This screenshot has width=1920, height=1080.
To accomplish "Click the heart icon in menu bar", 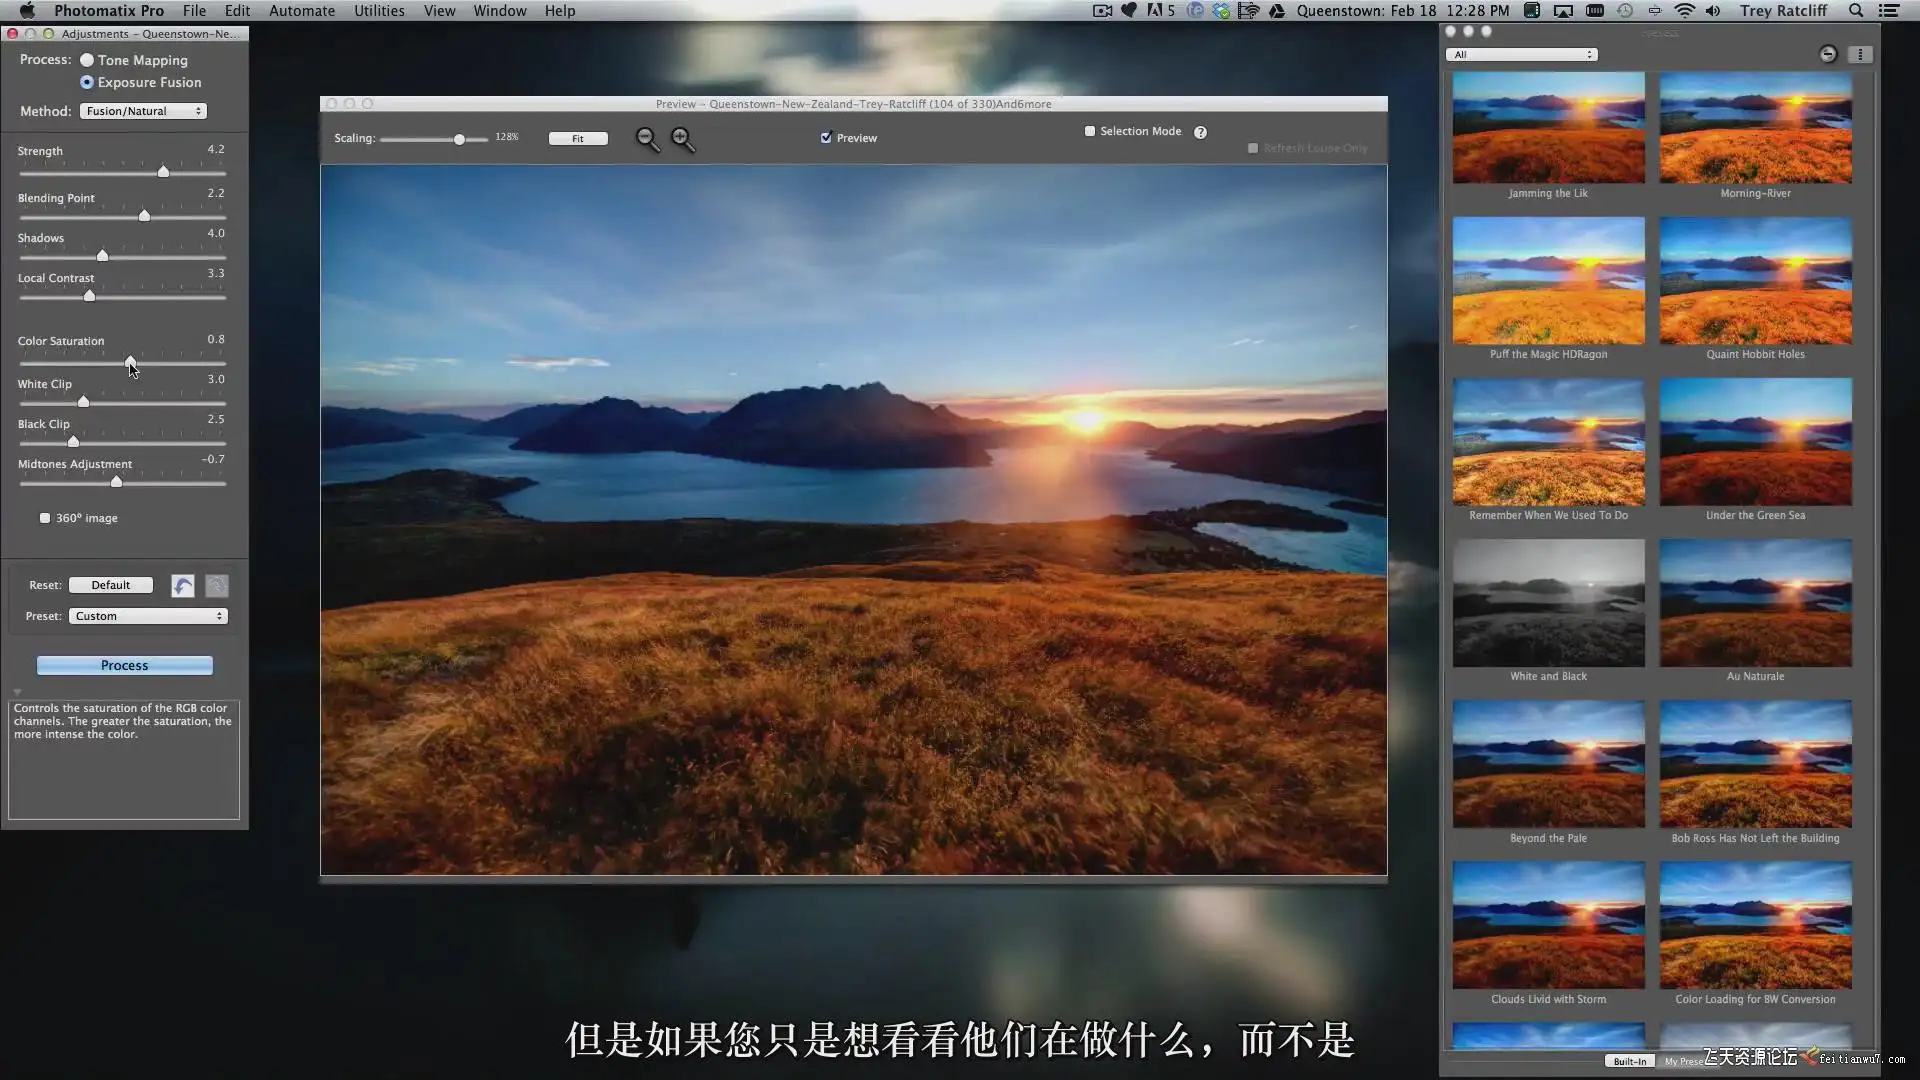I will click(1129, 11).
